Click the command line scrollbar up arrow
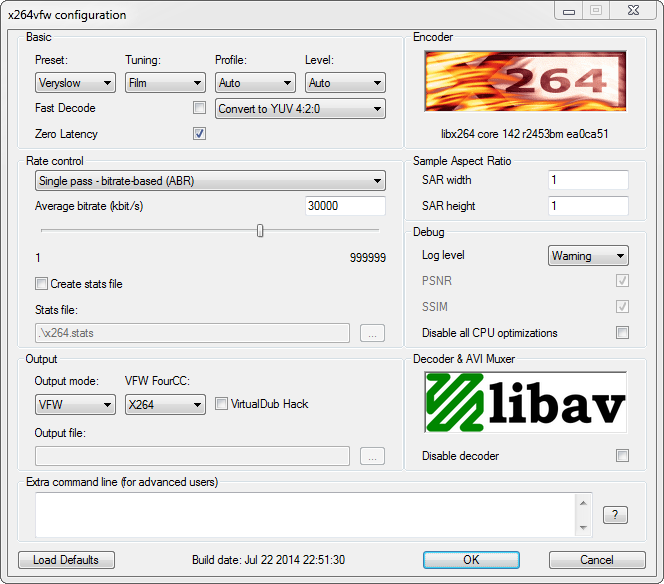664x584 pixels. (583, 503)
